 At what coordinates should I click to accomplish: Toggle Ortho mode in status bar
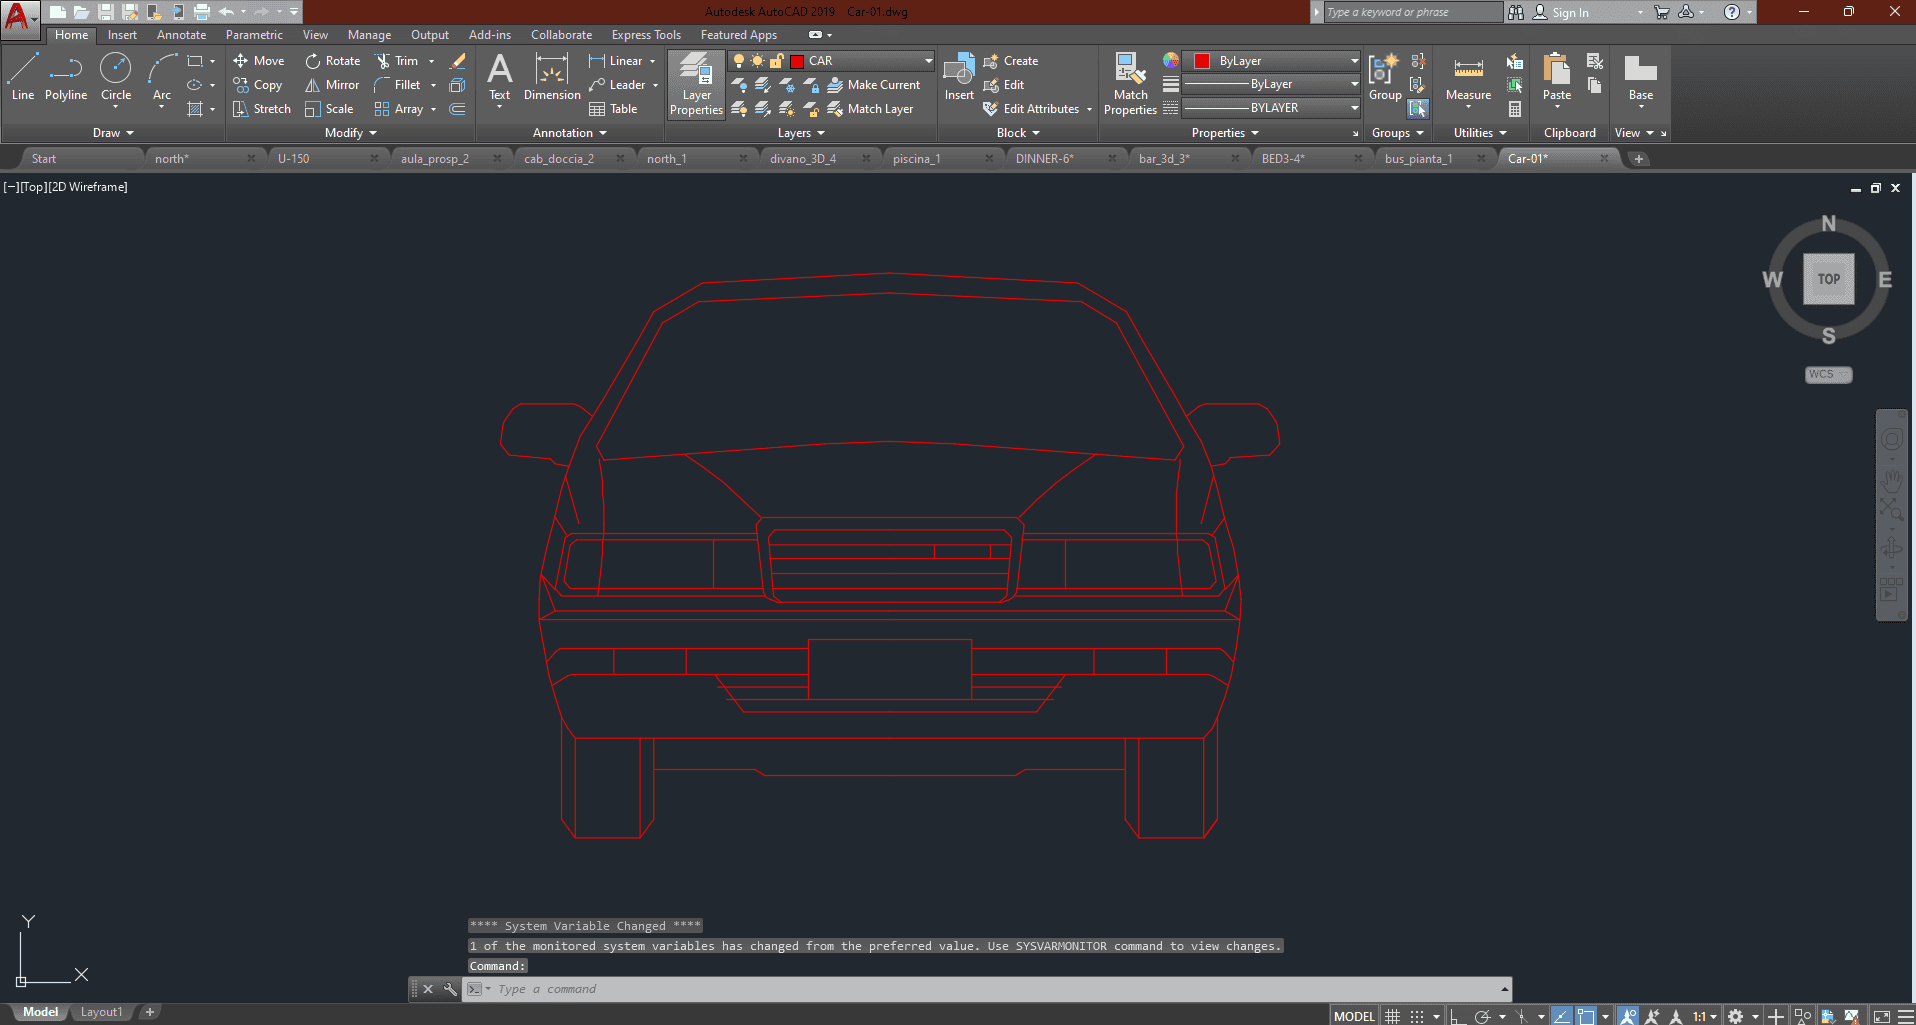click(1458, 1016)
